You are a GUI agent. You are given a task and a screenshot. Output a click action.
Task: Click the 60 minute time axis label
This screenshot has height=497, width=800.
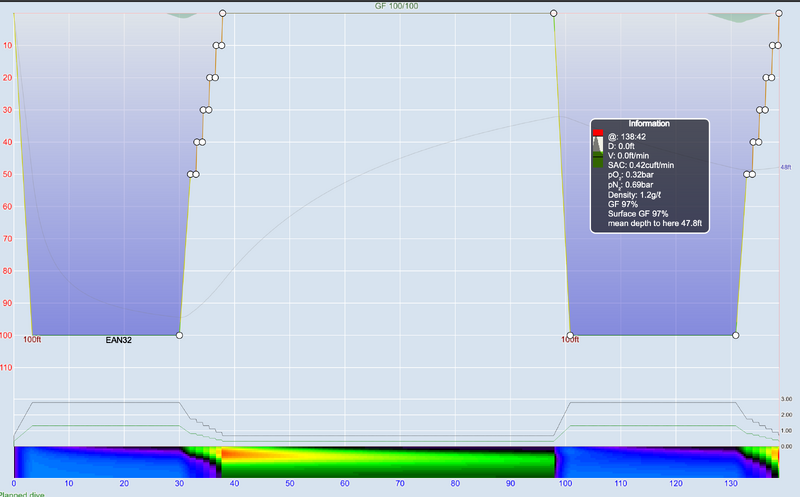[x=345, y=483]
